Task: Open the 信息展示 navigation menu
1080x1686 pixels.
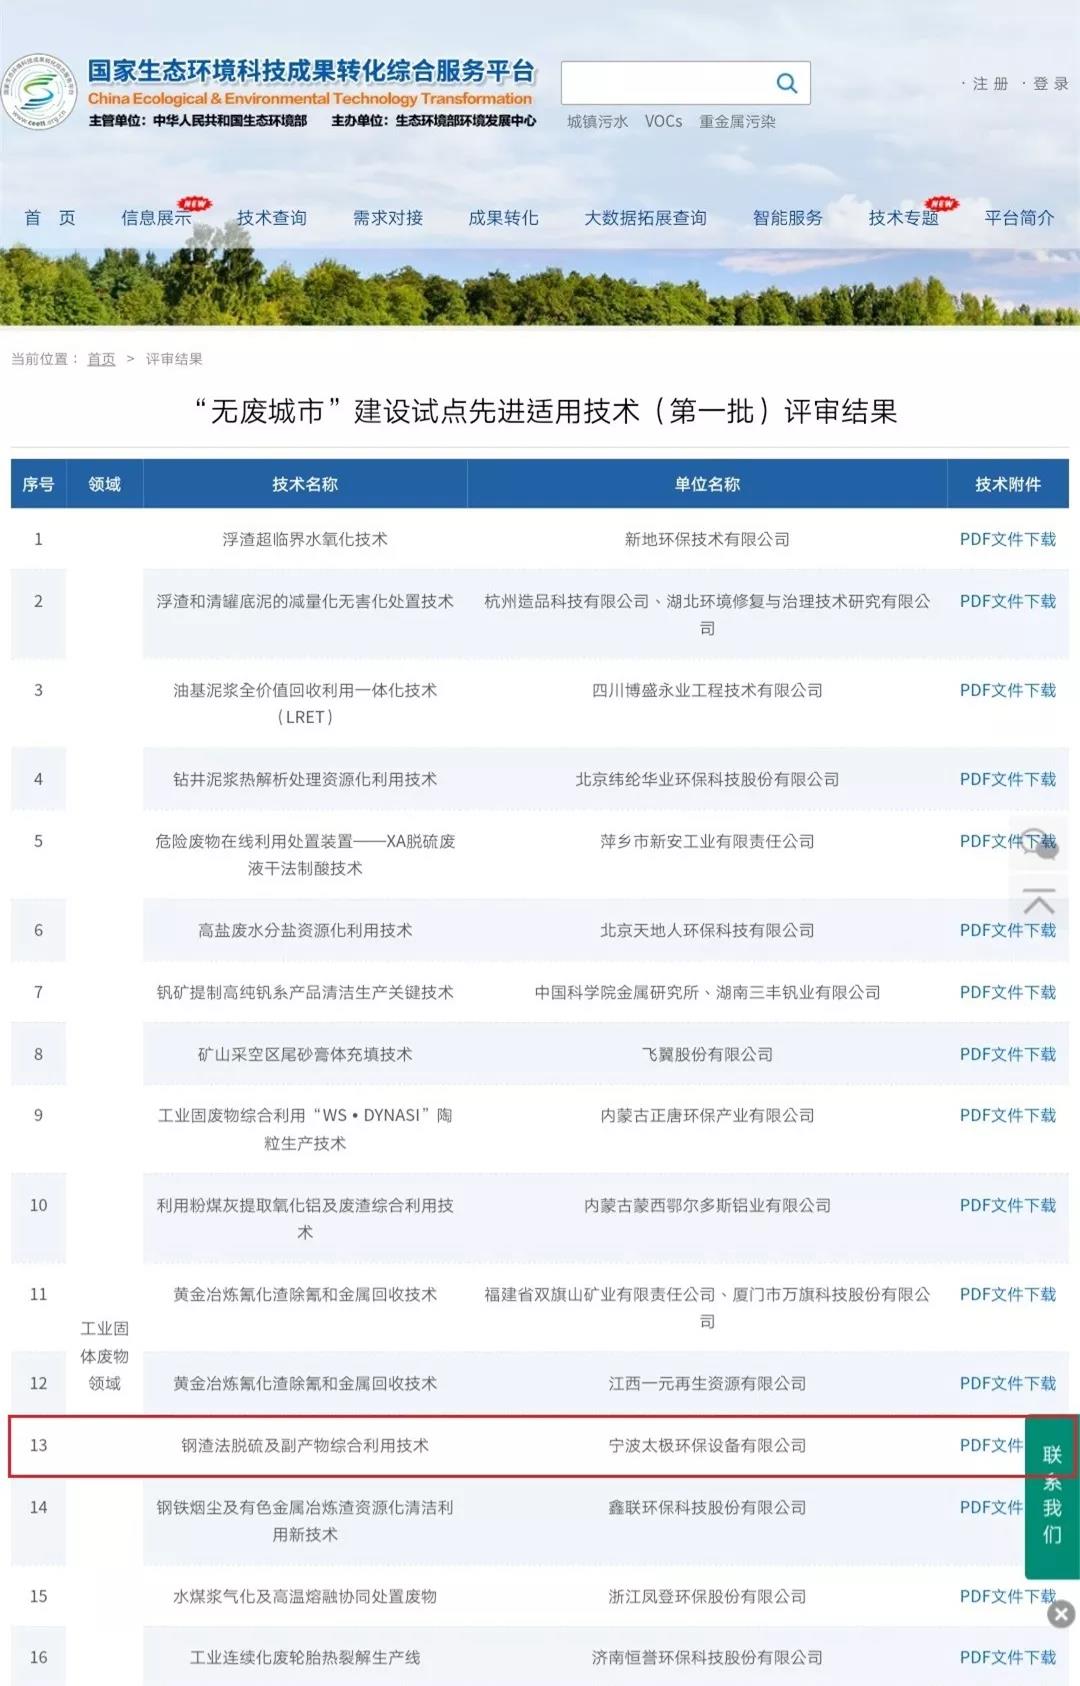Action: click(x=156, y=218)
